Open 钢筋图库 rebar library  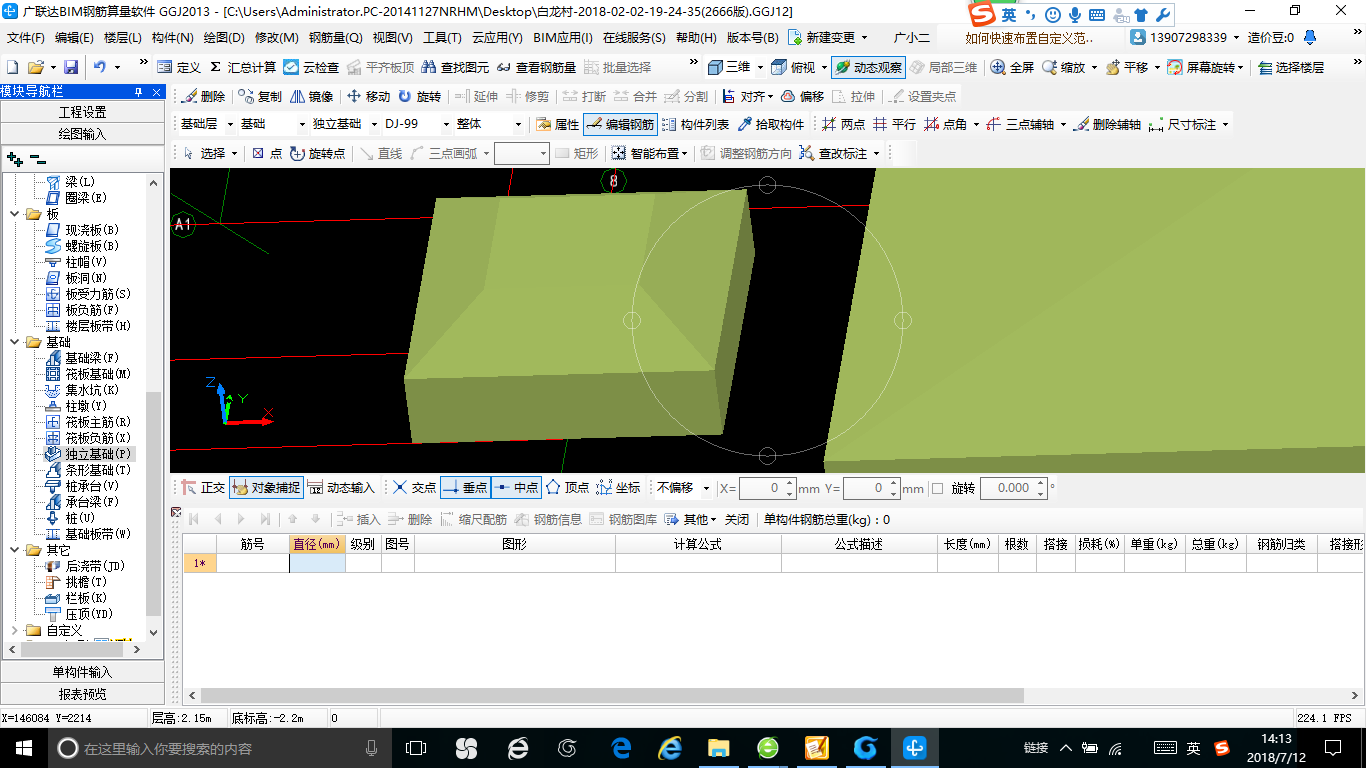(x=624, y=519)
